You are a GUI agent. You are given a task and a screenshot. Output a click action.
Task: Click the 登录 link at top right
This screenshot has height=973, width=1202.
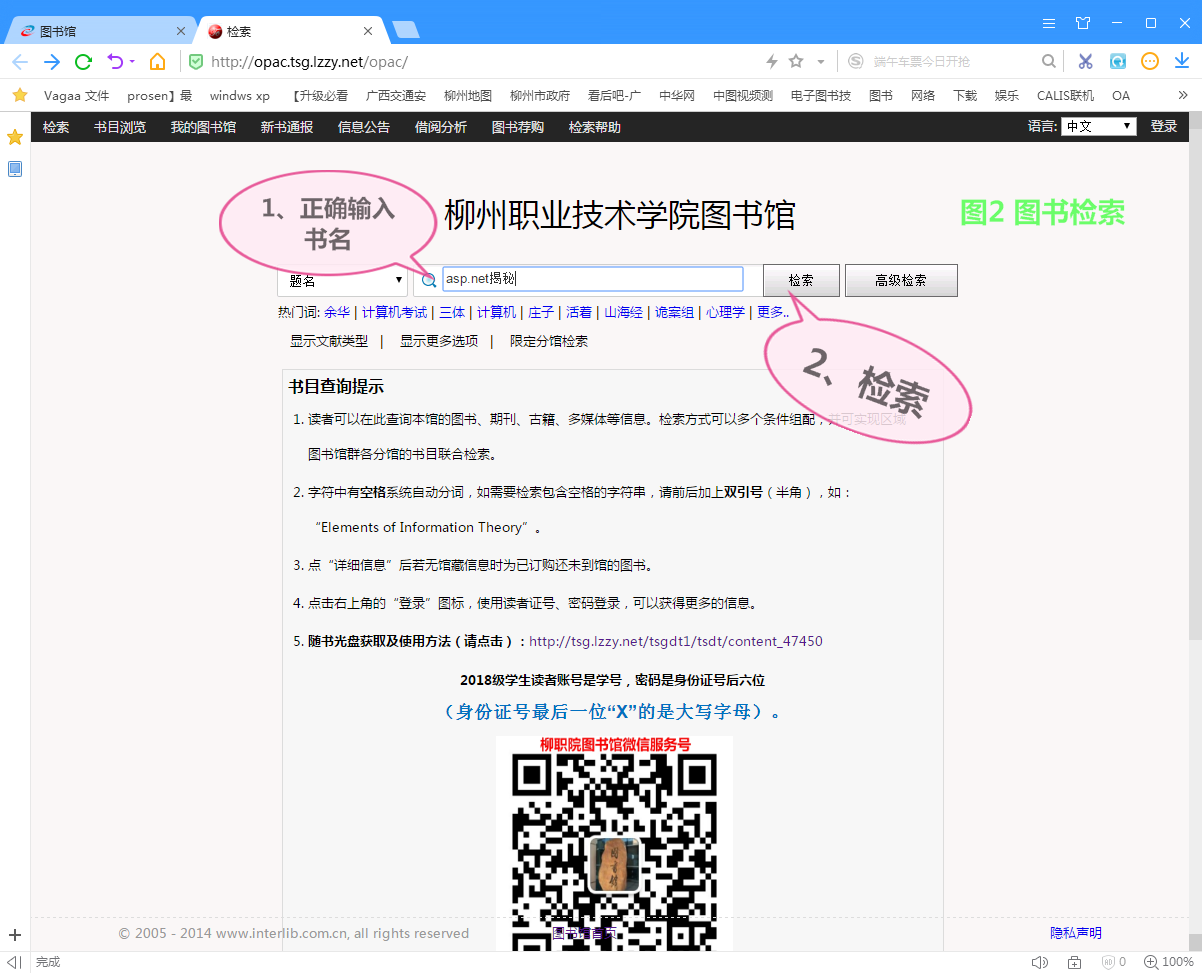tap(1163, 127)
